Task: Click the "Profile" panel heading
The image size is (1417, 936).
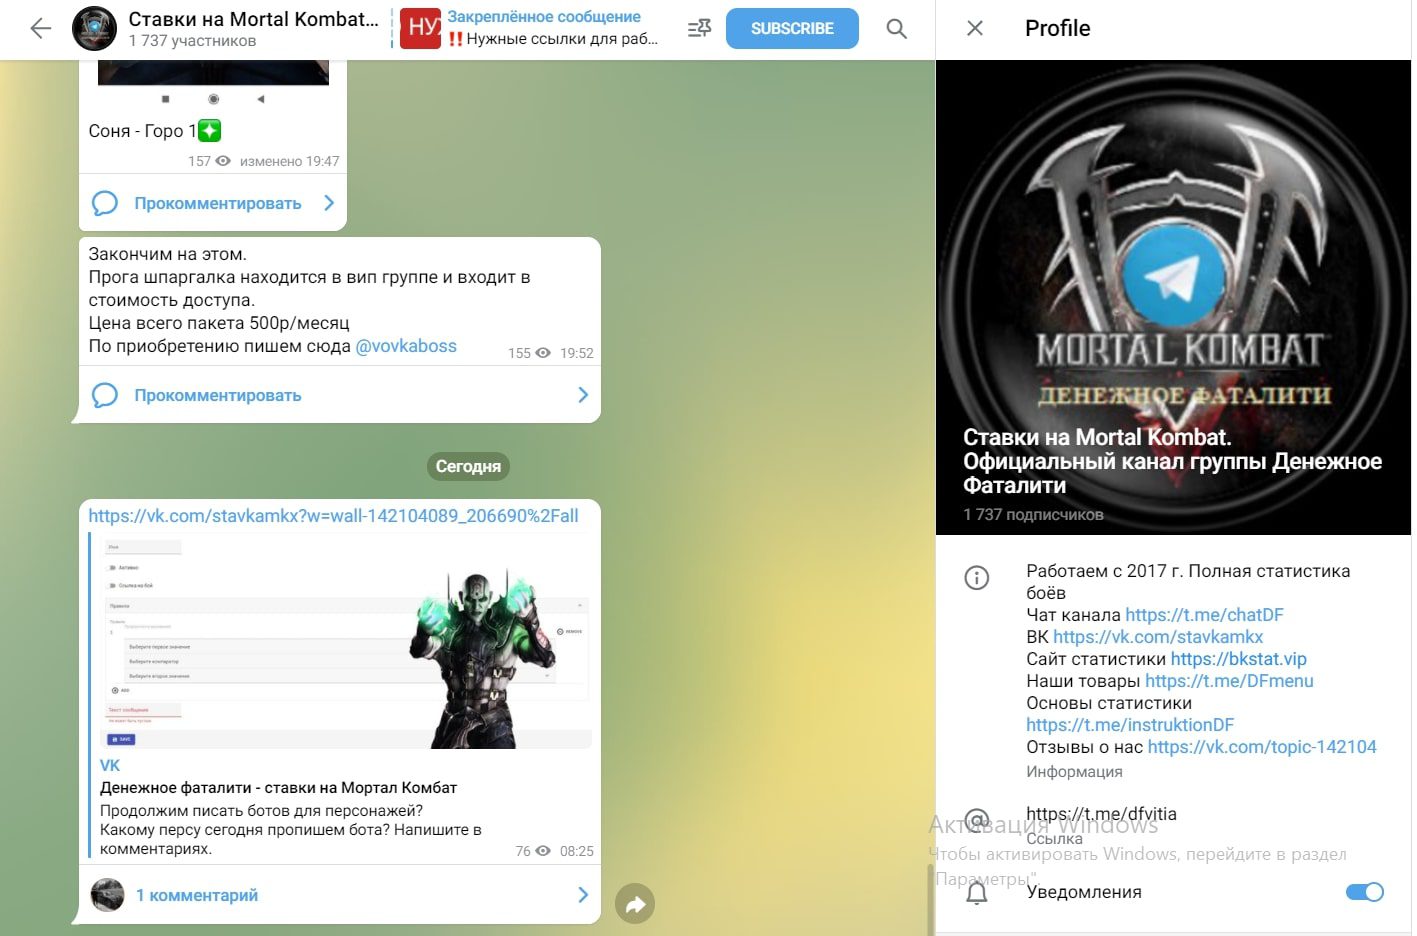Action: [1057, 28]
